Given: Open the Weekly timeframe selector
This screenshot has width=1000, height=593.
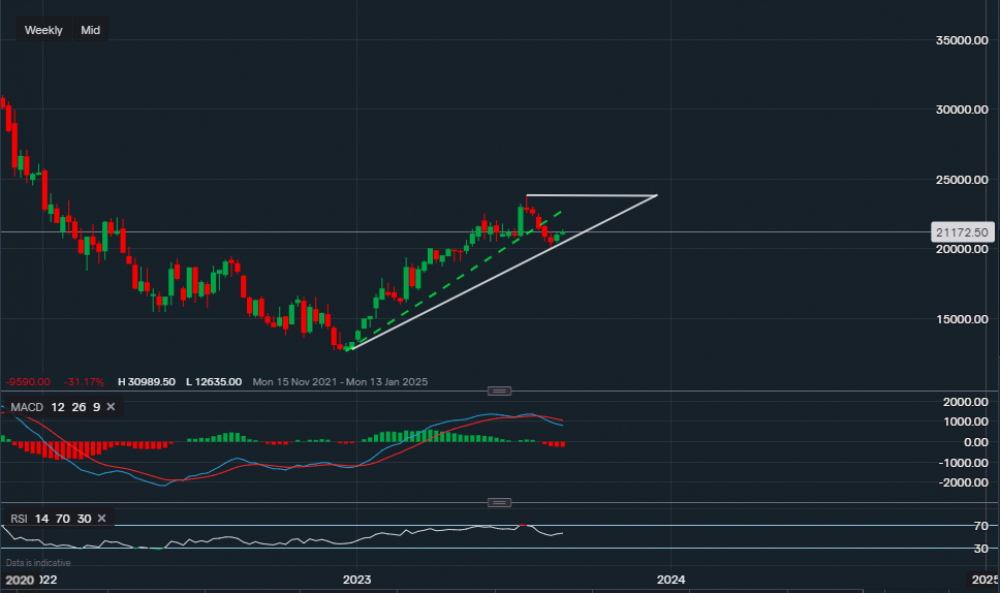Looking at the screenshot, I should pos(43,30).
